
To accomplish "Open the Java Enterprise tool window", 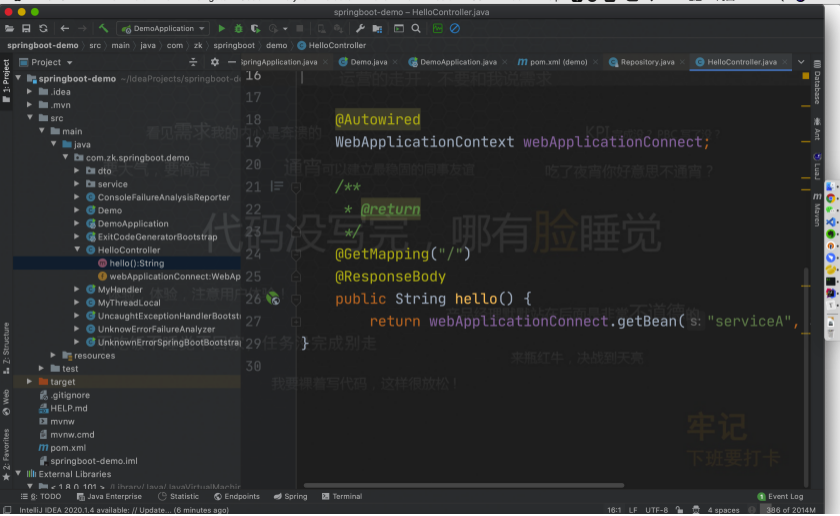I will 109,497.
